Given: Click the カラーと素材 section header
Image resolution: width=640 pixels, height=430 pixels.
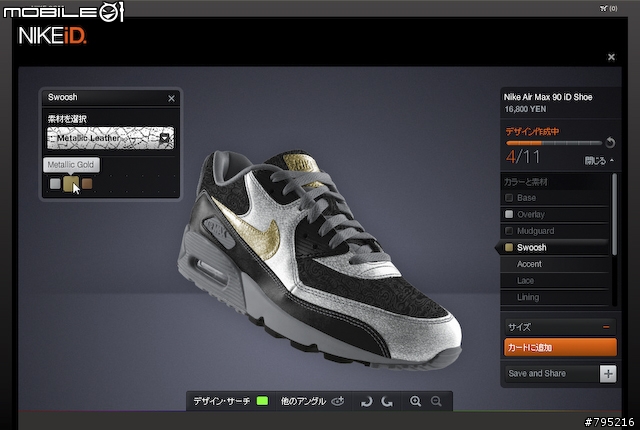Looking at the screenshot, I should [526, 182].
